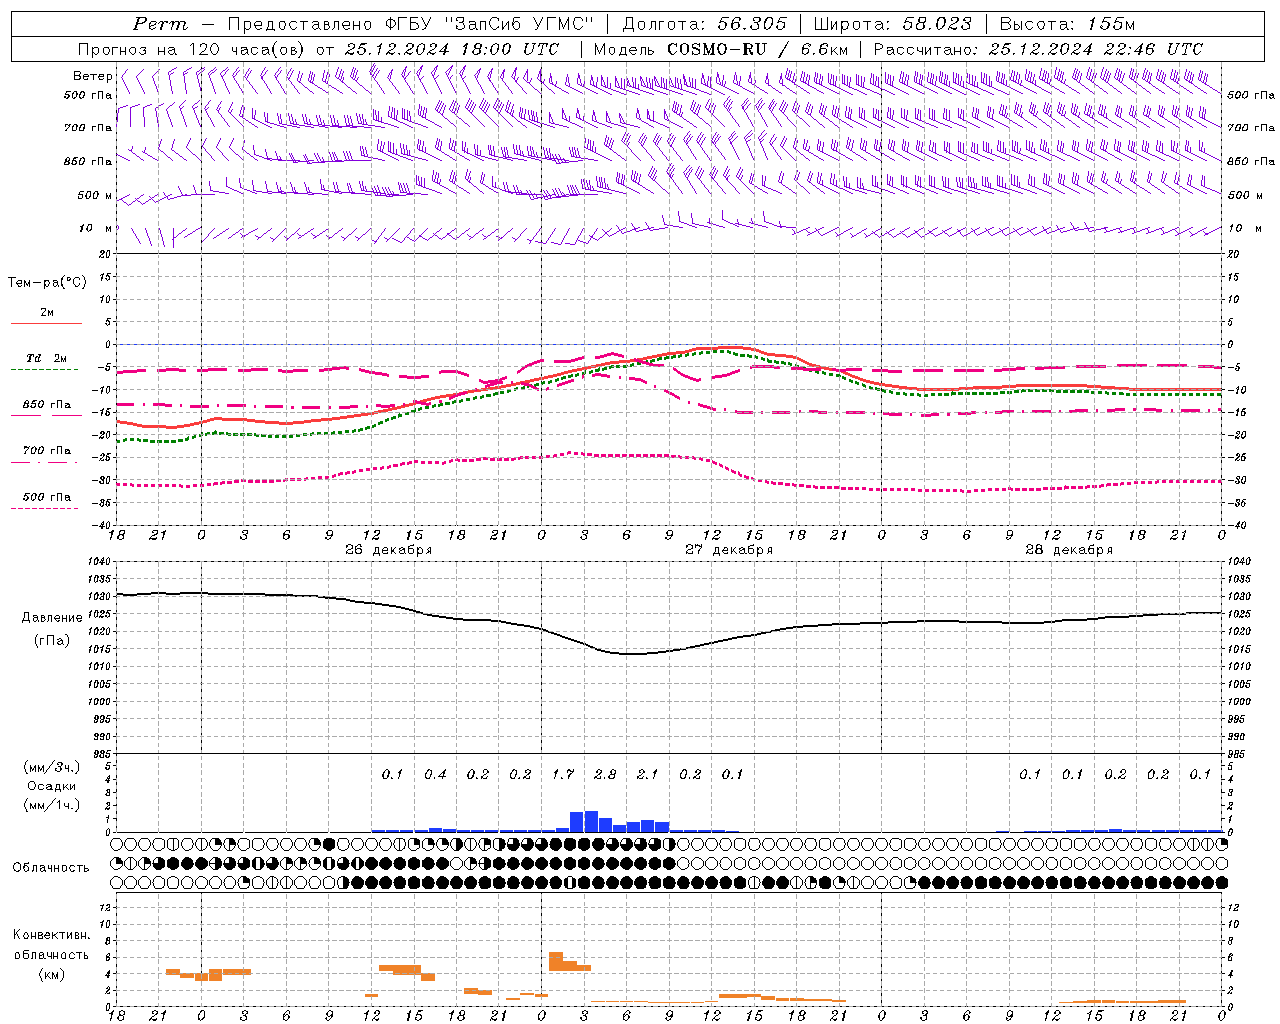Click the 'Конвективн.' convective cloud label
Screen dimensions: 1280x1024
[52, 935]
